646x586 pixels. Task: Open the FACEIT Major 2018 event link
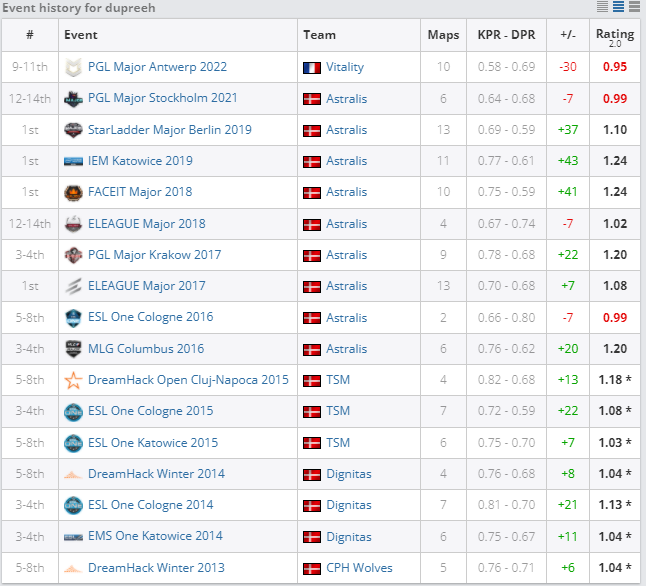140,192
